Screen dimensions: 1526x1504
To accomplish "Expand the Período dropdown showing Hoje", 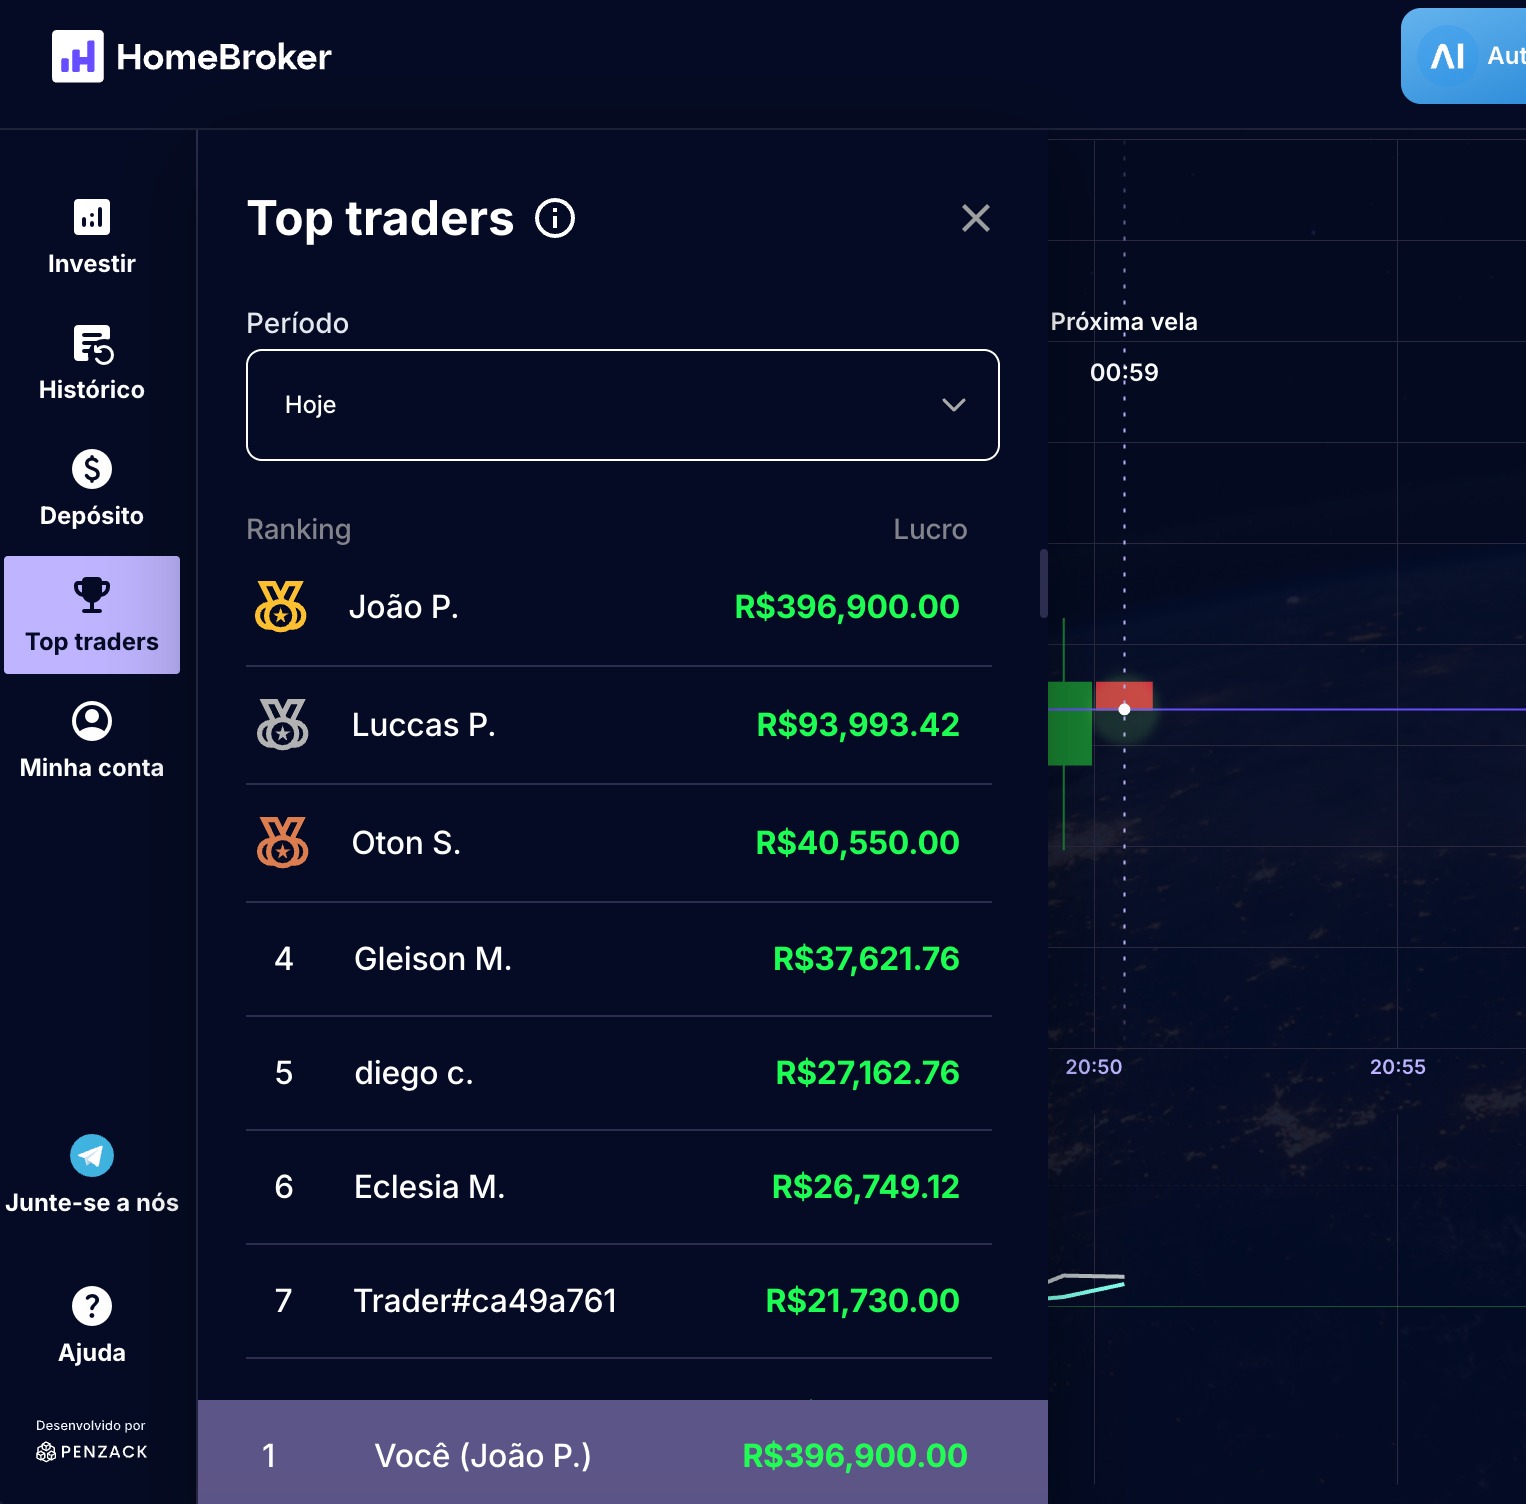I will [622, 405].
